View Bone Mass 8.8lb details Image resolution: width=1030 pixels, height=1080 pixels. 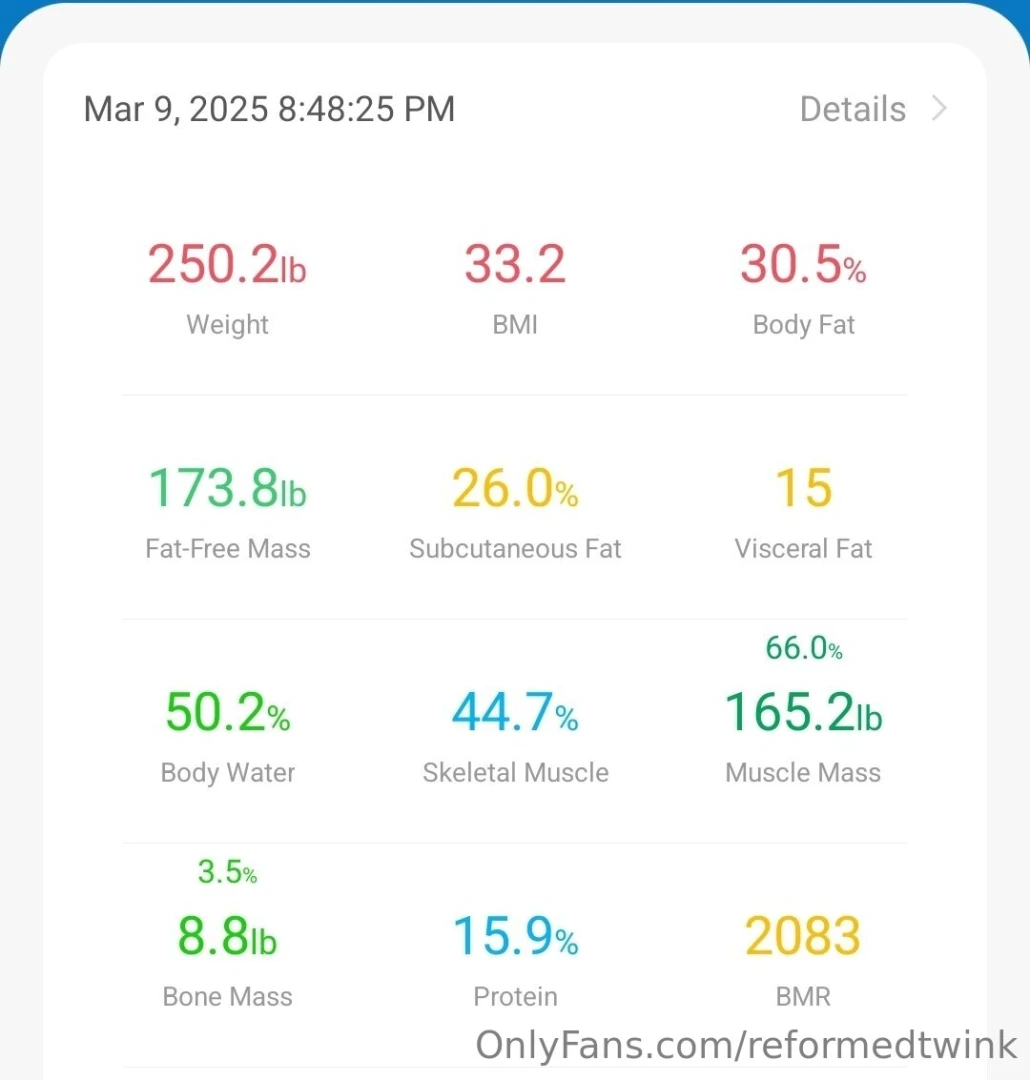pos(227,937)
